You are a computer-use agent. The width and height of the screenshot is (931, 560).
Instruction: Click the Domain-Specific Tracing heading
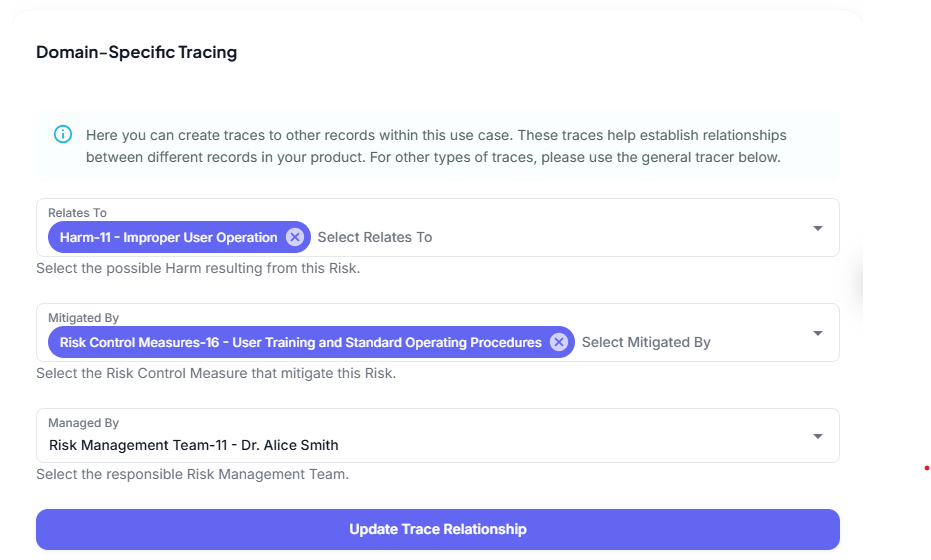click(136, 52)
